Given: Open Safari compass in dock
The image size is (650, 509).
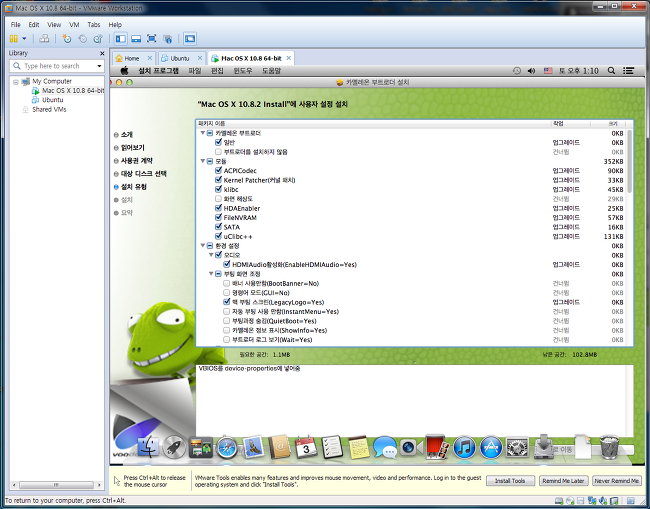Looking at the screenshot, I should tap(227, 448).
